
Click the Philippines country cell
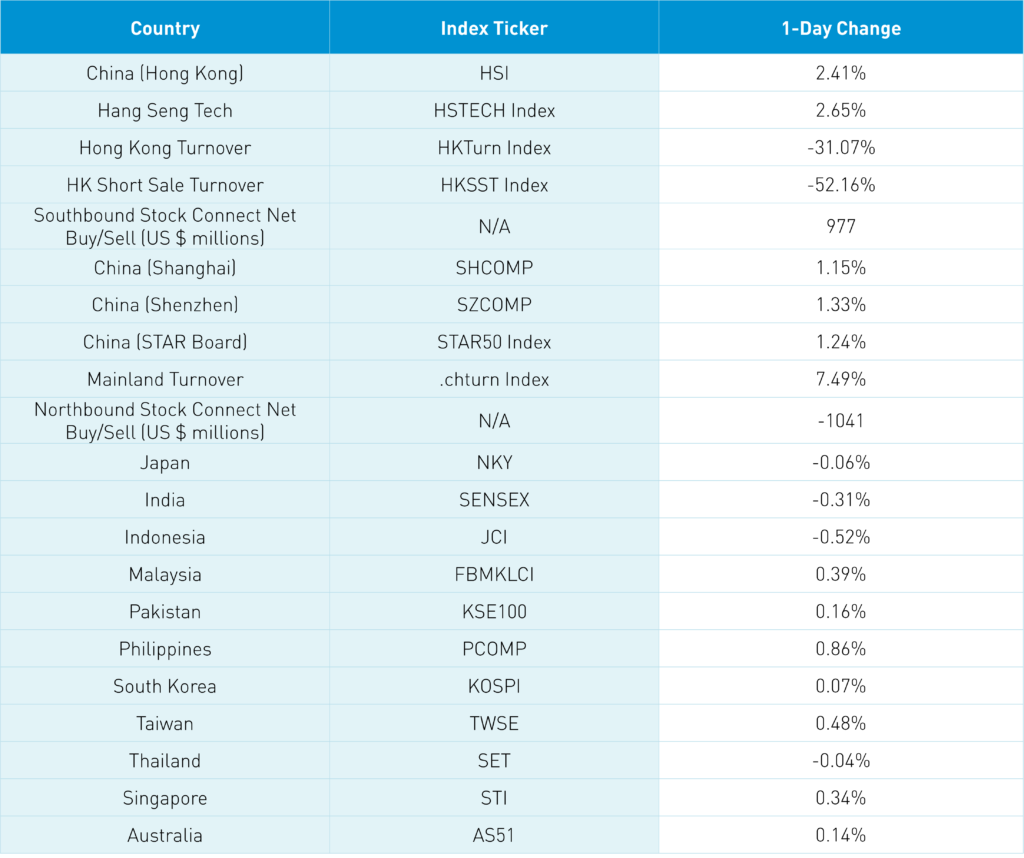click(x=165, y=649)
